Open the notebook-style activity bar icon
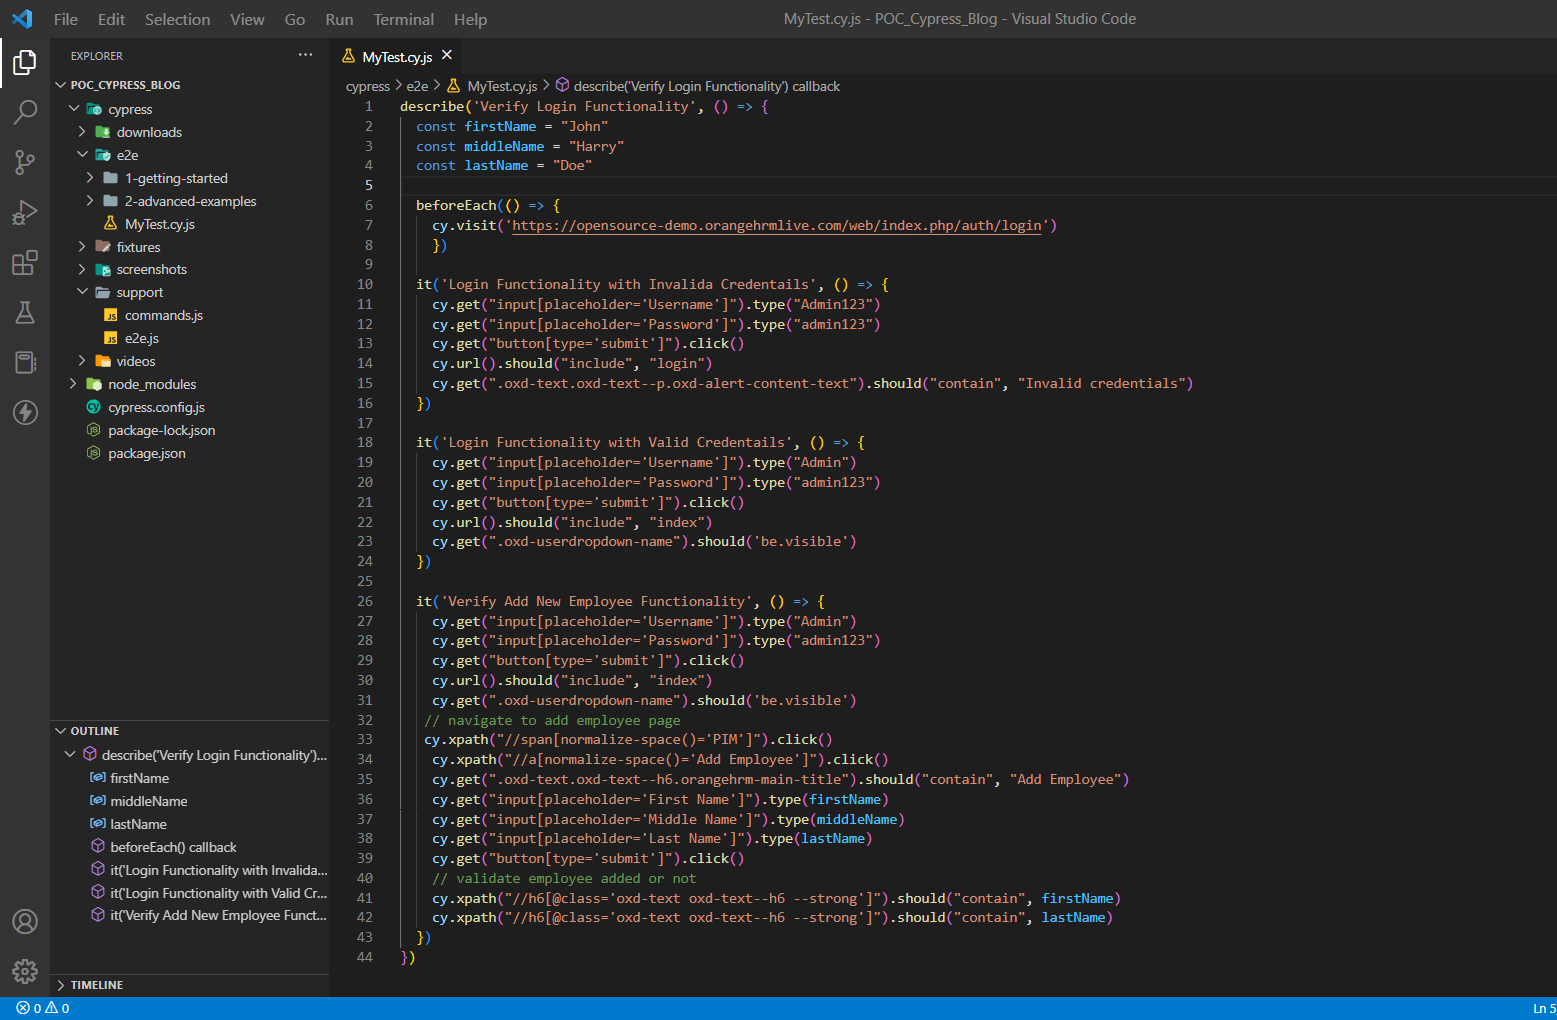 point(25,362)
